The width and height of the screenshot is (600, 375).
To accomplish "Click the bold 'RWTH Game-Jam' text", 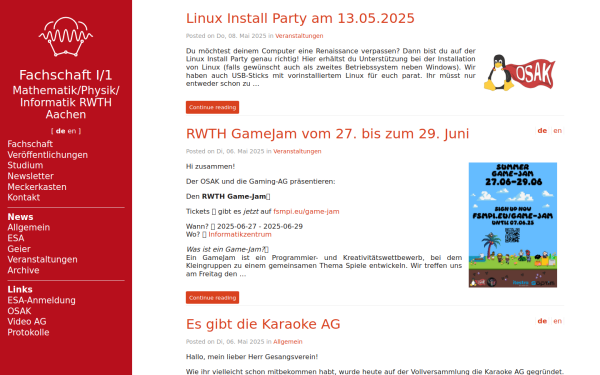I will click(x=233, y=197).
